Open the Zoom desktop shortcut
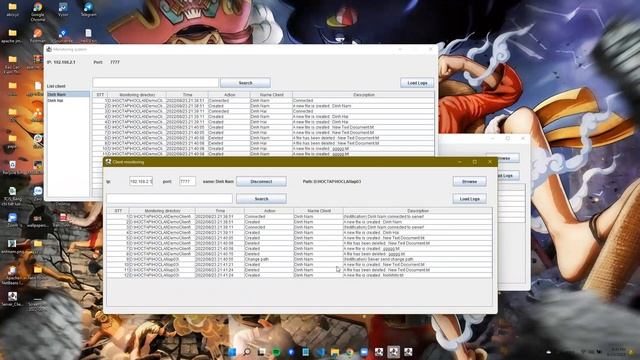The height and width of the screenshot is (360, 640). click(12, 220)
